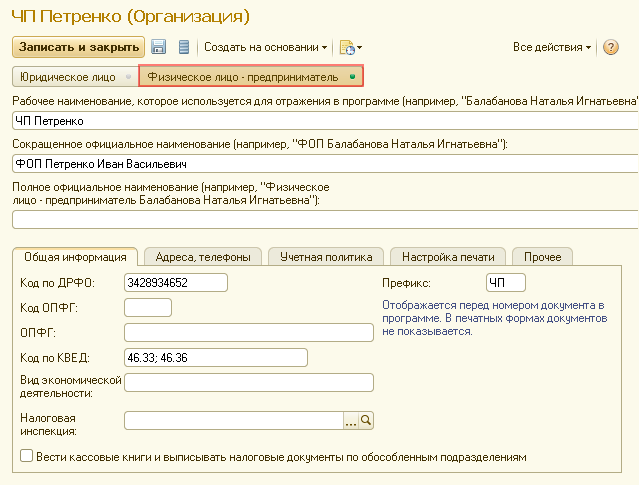Open the Все действия menu
The width and height of the screenshot is (639, 485).
point(551,47)
